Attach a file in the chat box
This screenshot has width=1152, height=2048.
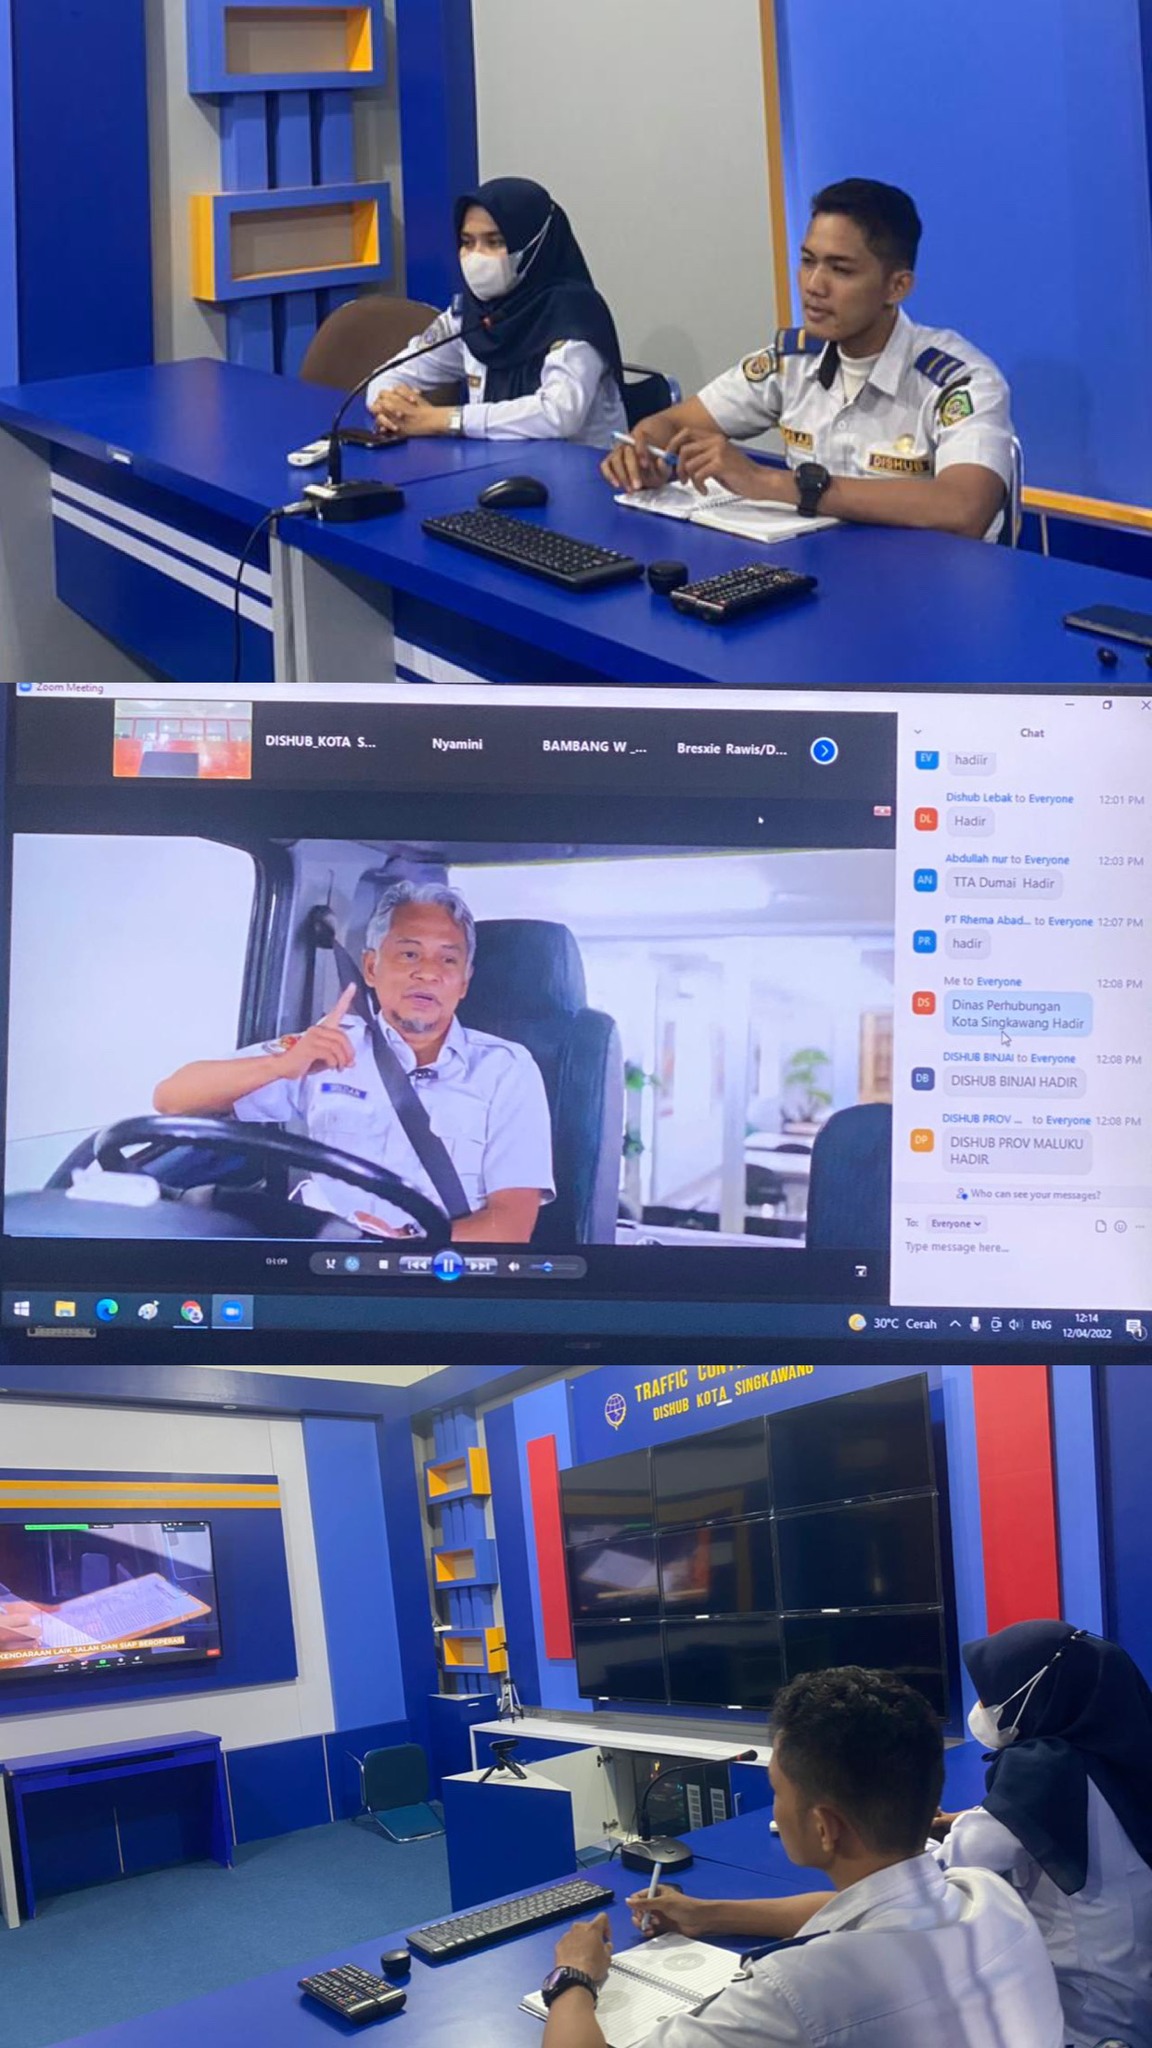click(1100, 1226)
